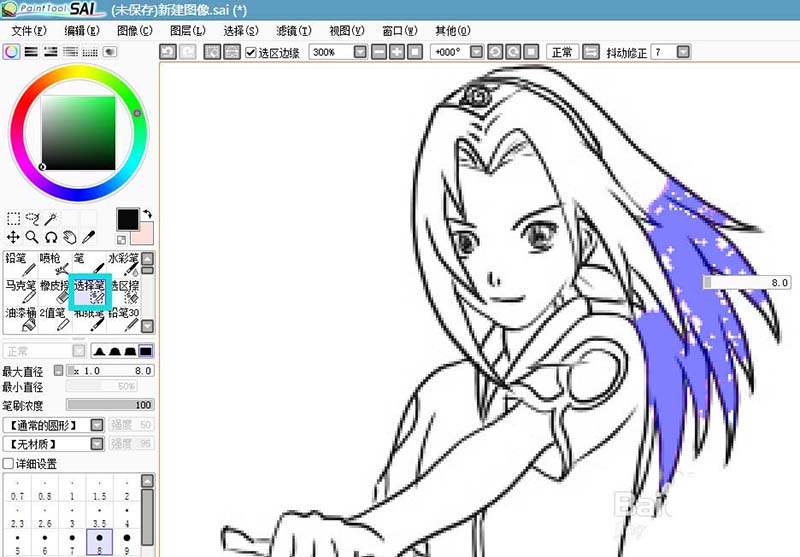Select the hand pan tool
This screenshot has width=800, height=557.
(x=69, y=237)
